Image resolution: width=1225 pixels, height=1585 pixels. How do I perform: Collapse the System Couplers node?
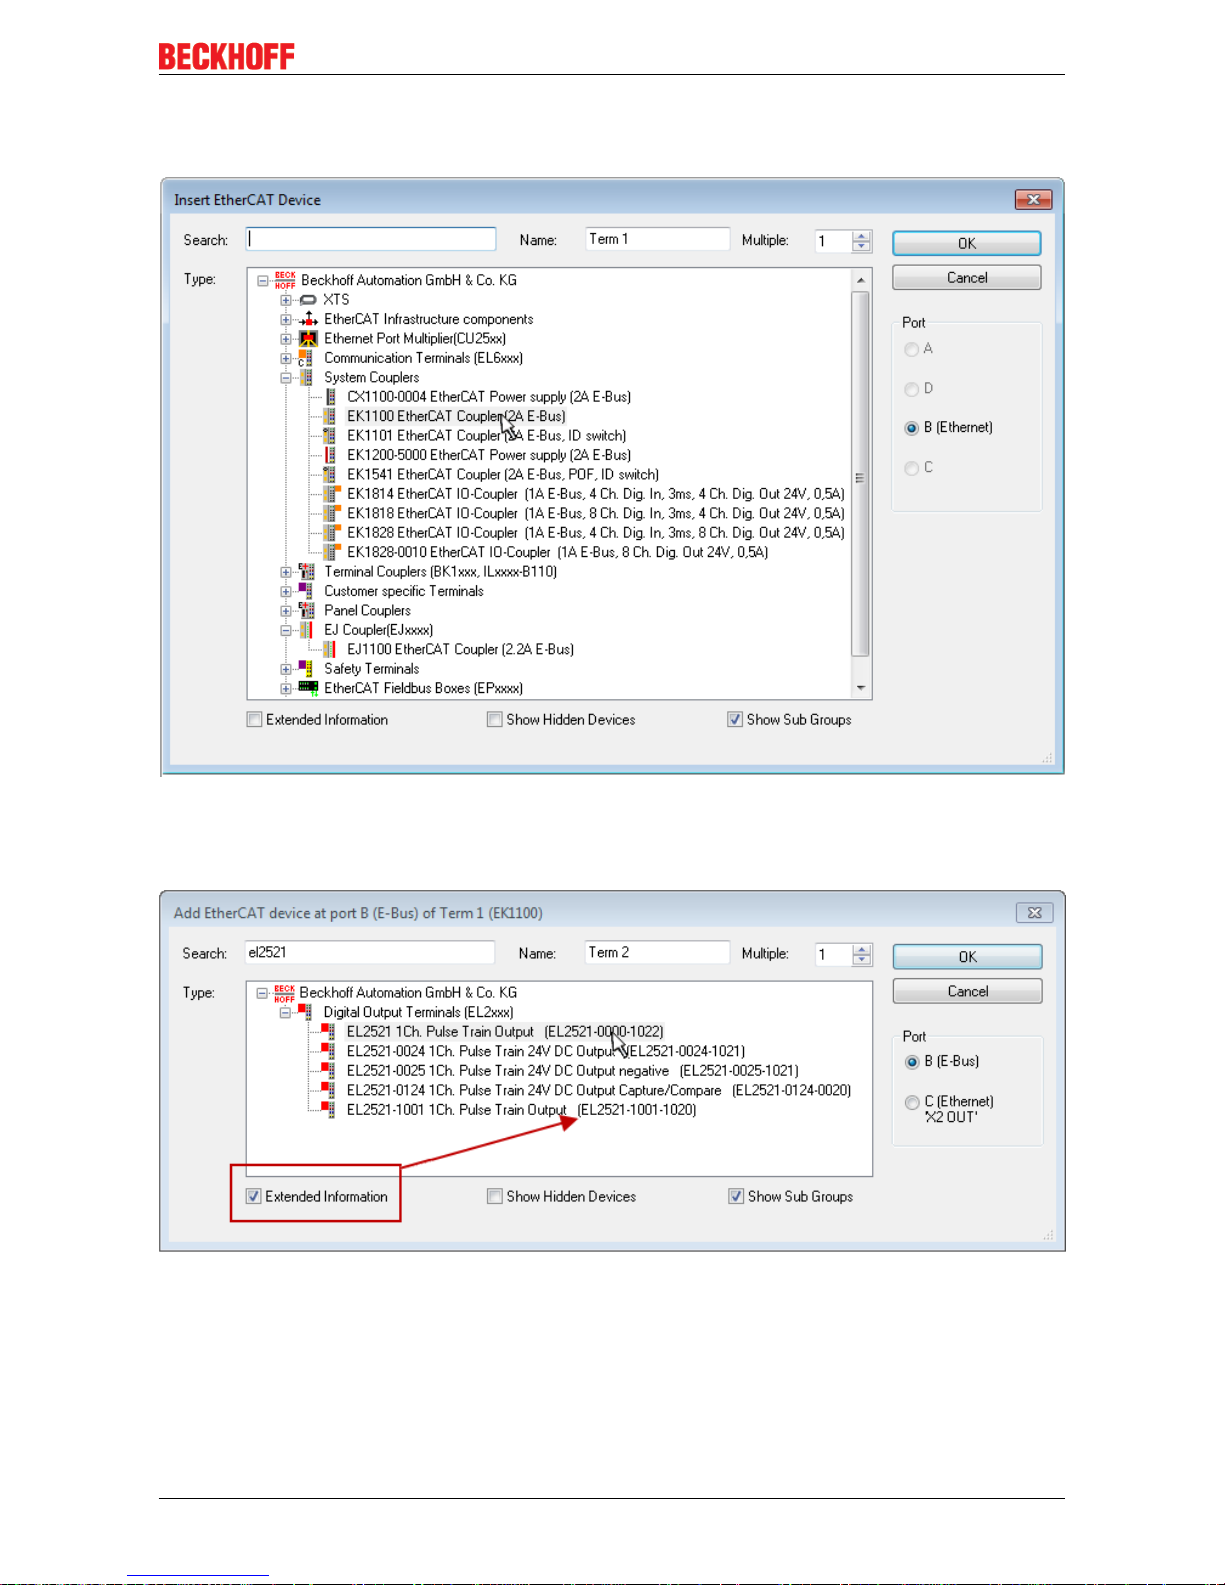pos(286,378)
